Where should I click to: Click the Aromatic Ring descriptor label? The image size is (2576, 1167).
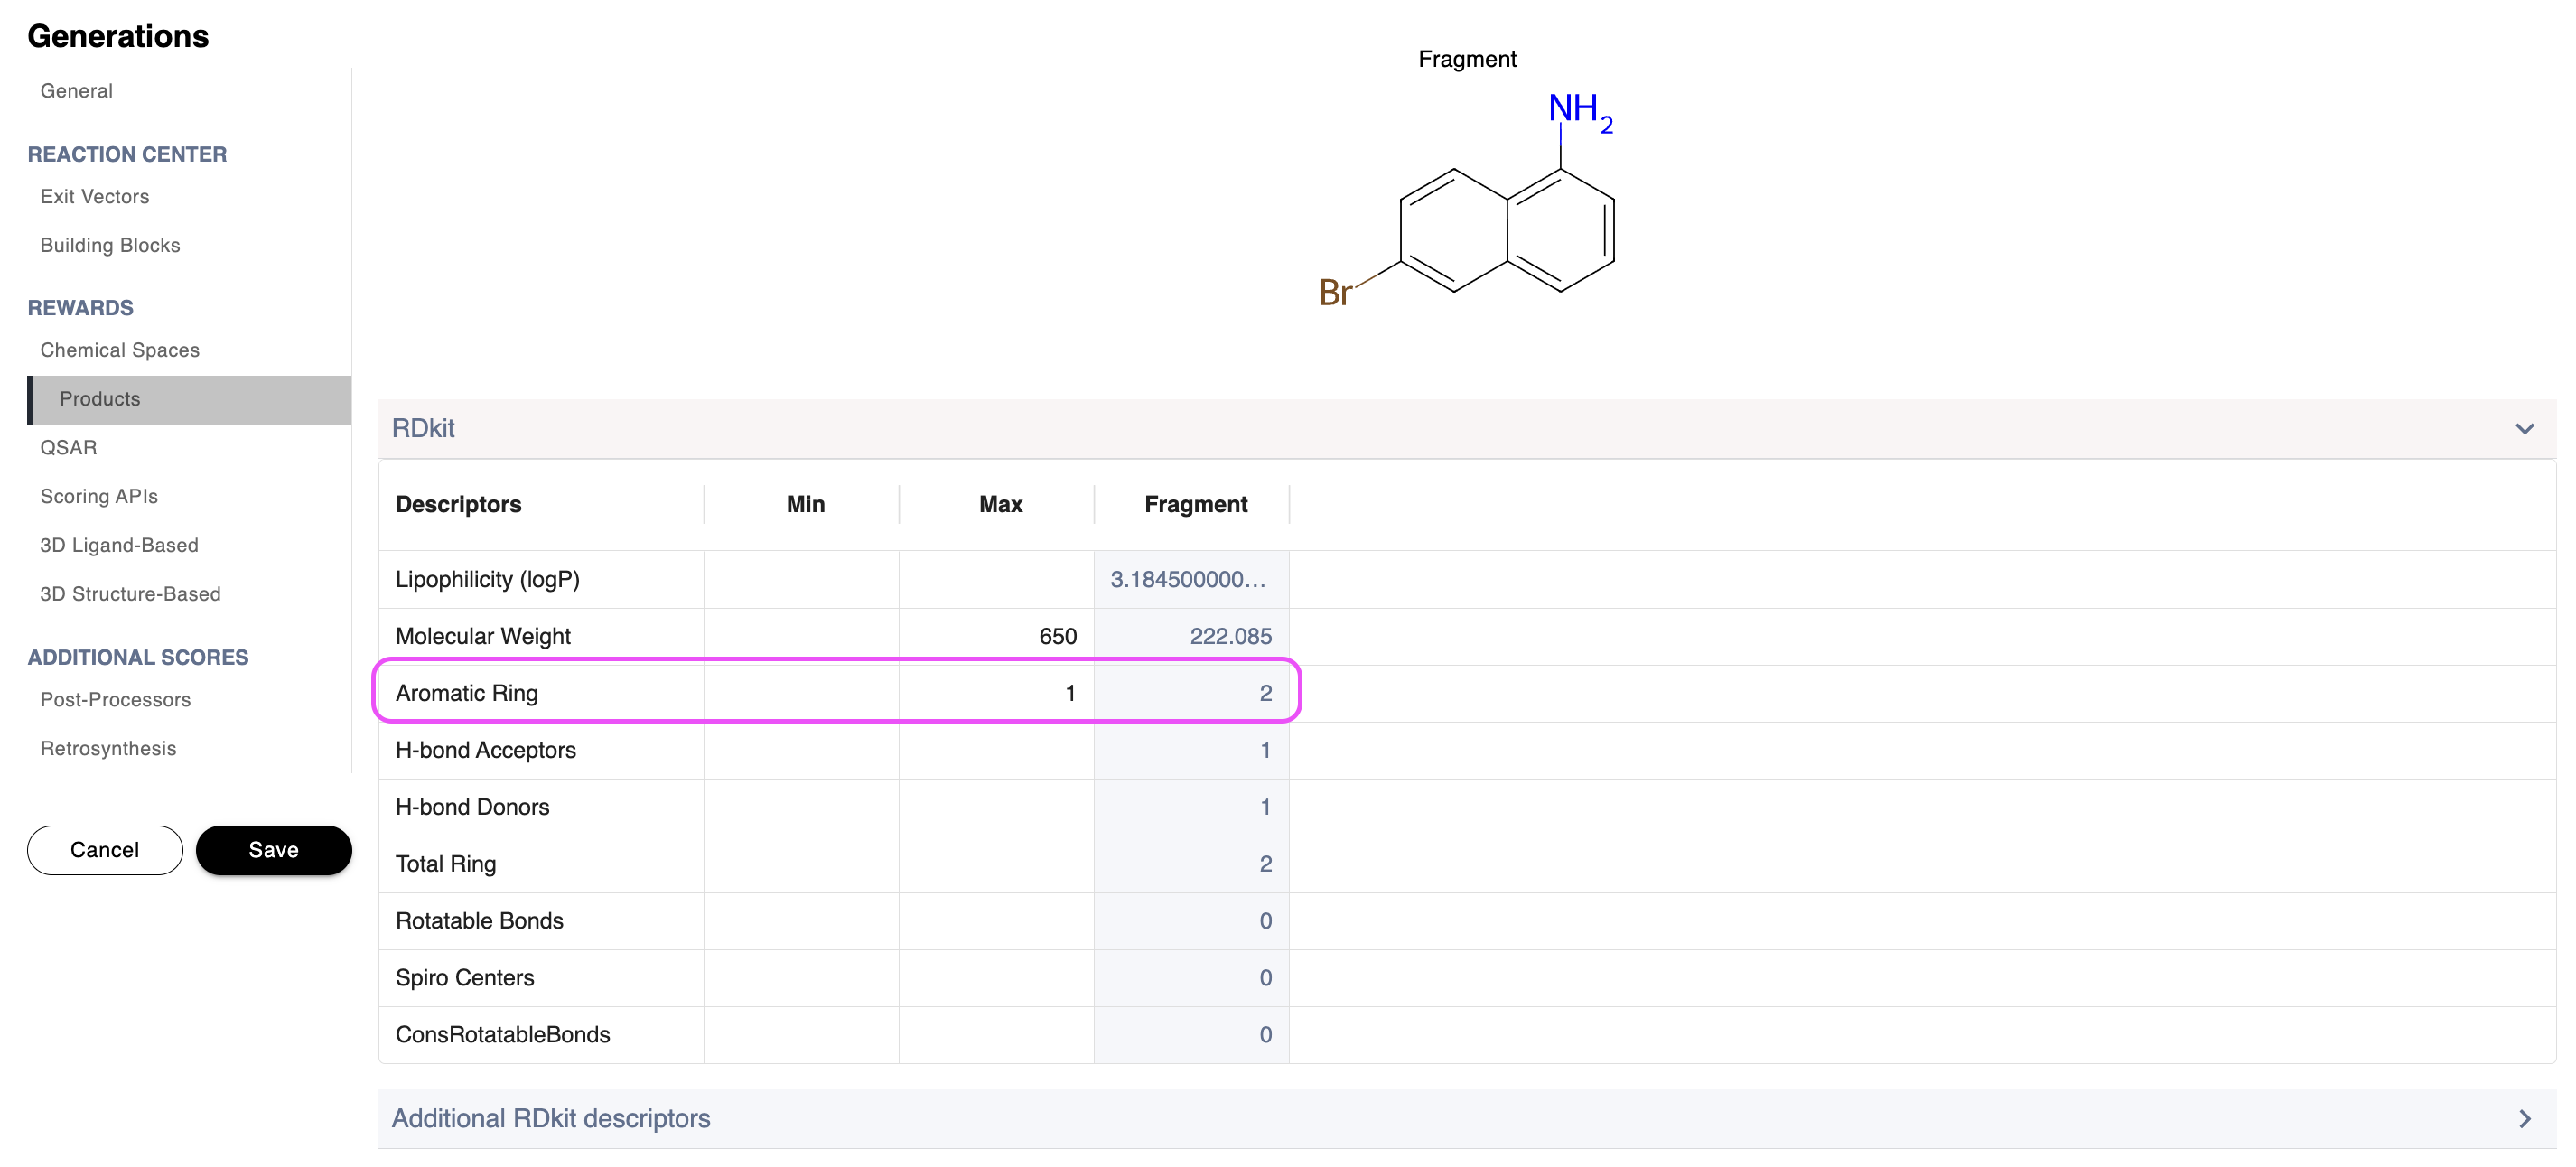tap(467, 694)
